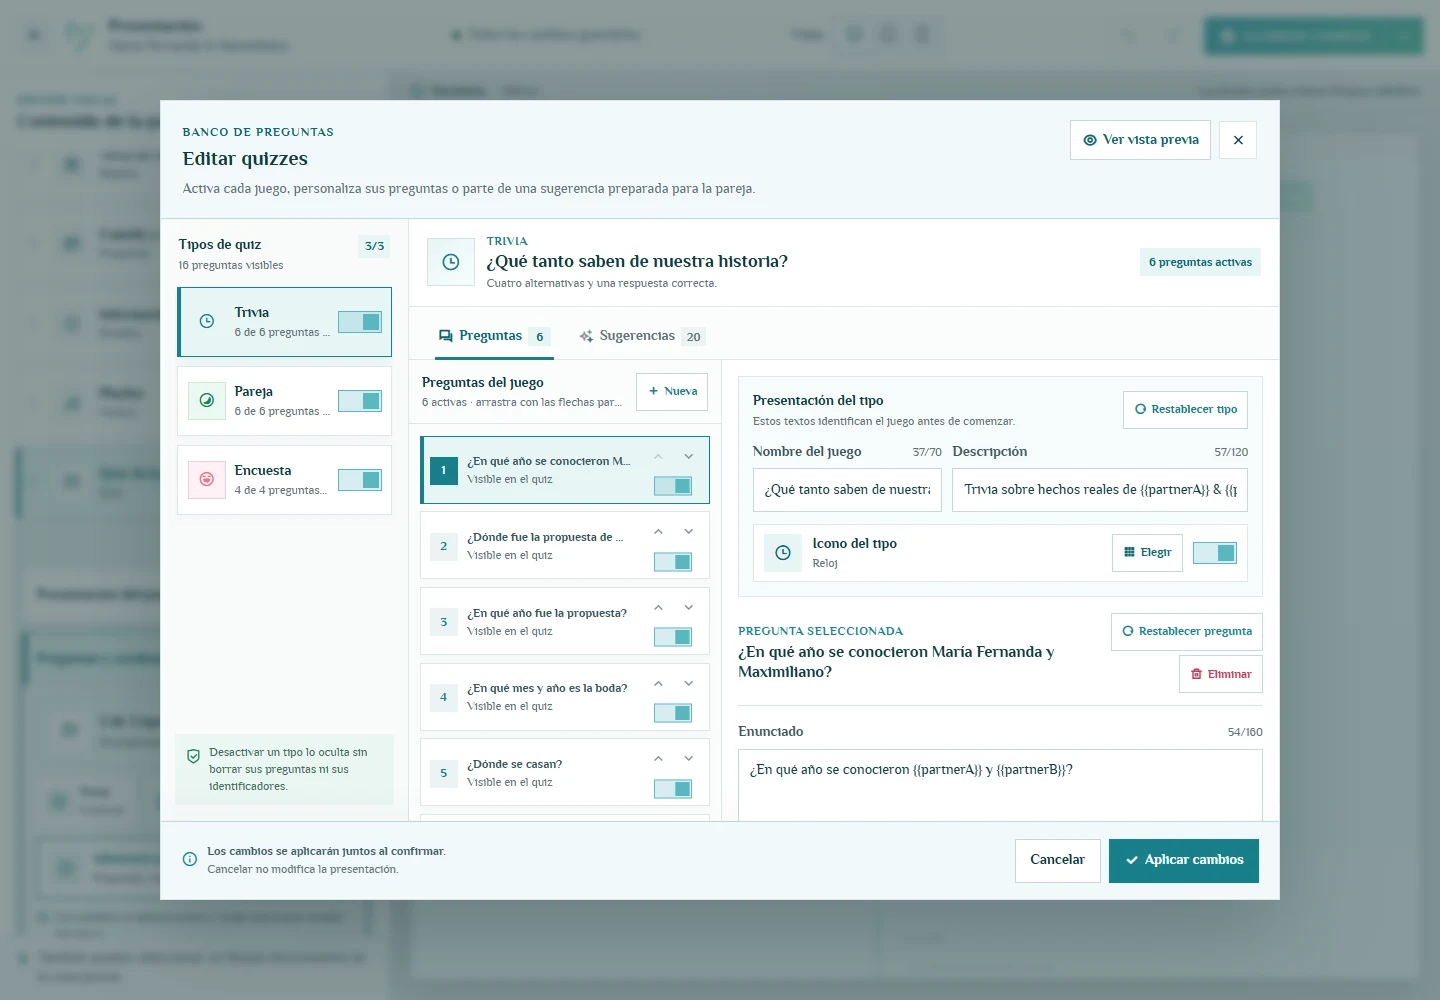Turn off the Icono del tipo switch

pyautogui.click(x=1215, y=553)
